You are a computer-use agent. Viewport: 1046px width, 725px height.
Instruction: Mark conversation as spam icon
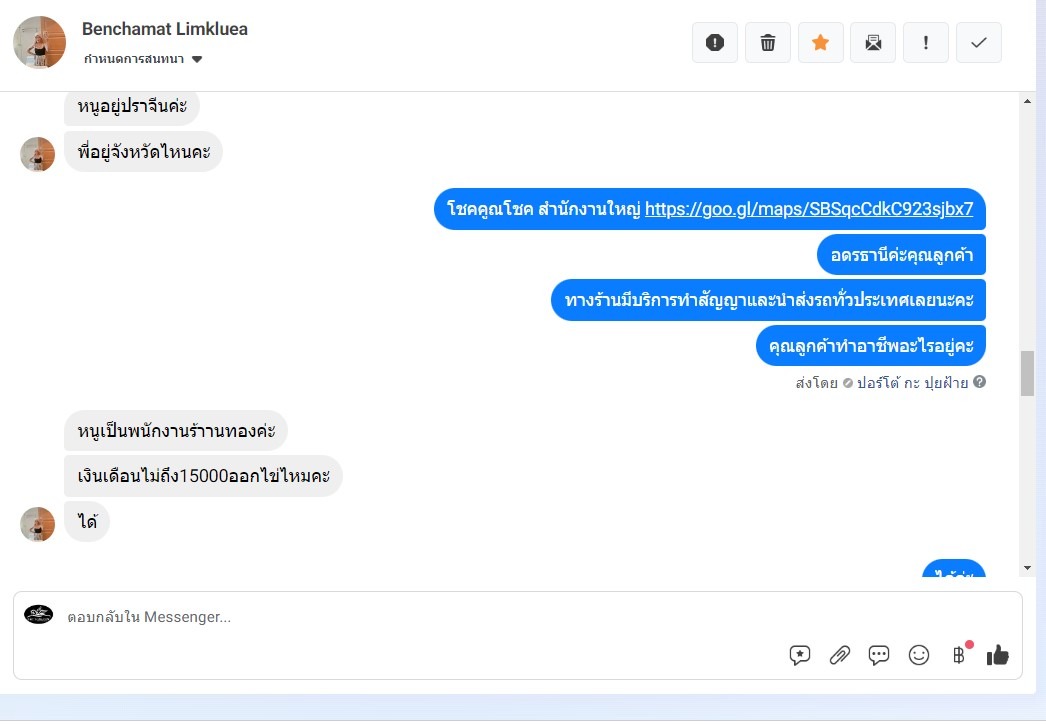click(x=714, y=43)
